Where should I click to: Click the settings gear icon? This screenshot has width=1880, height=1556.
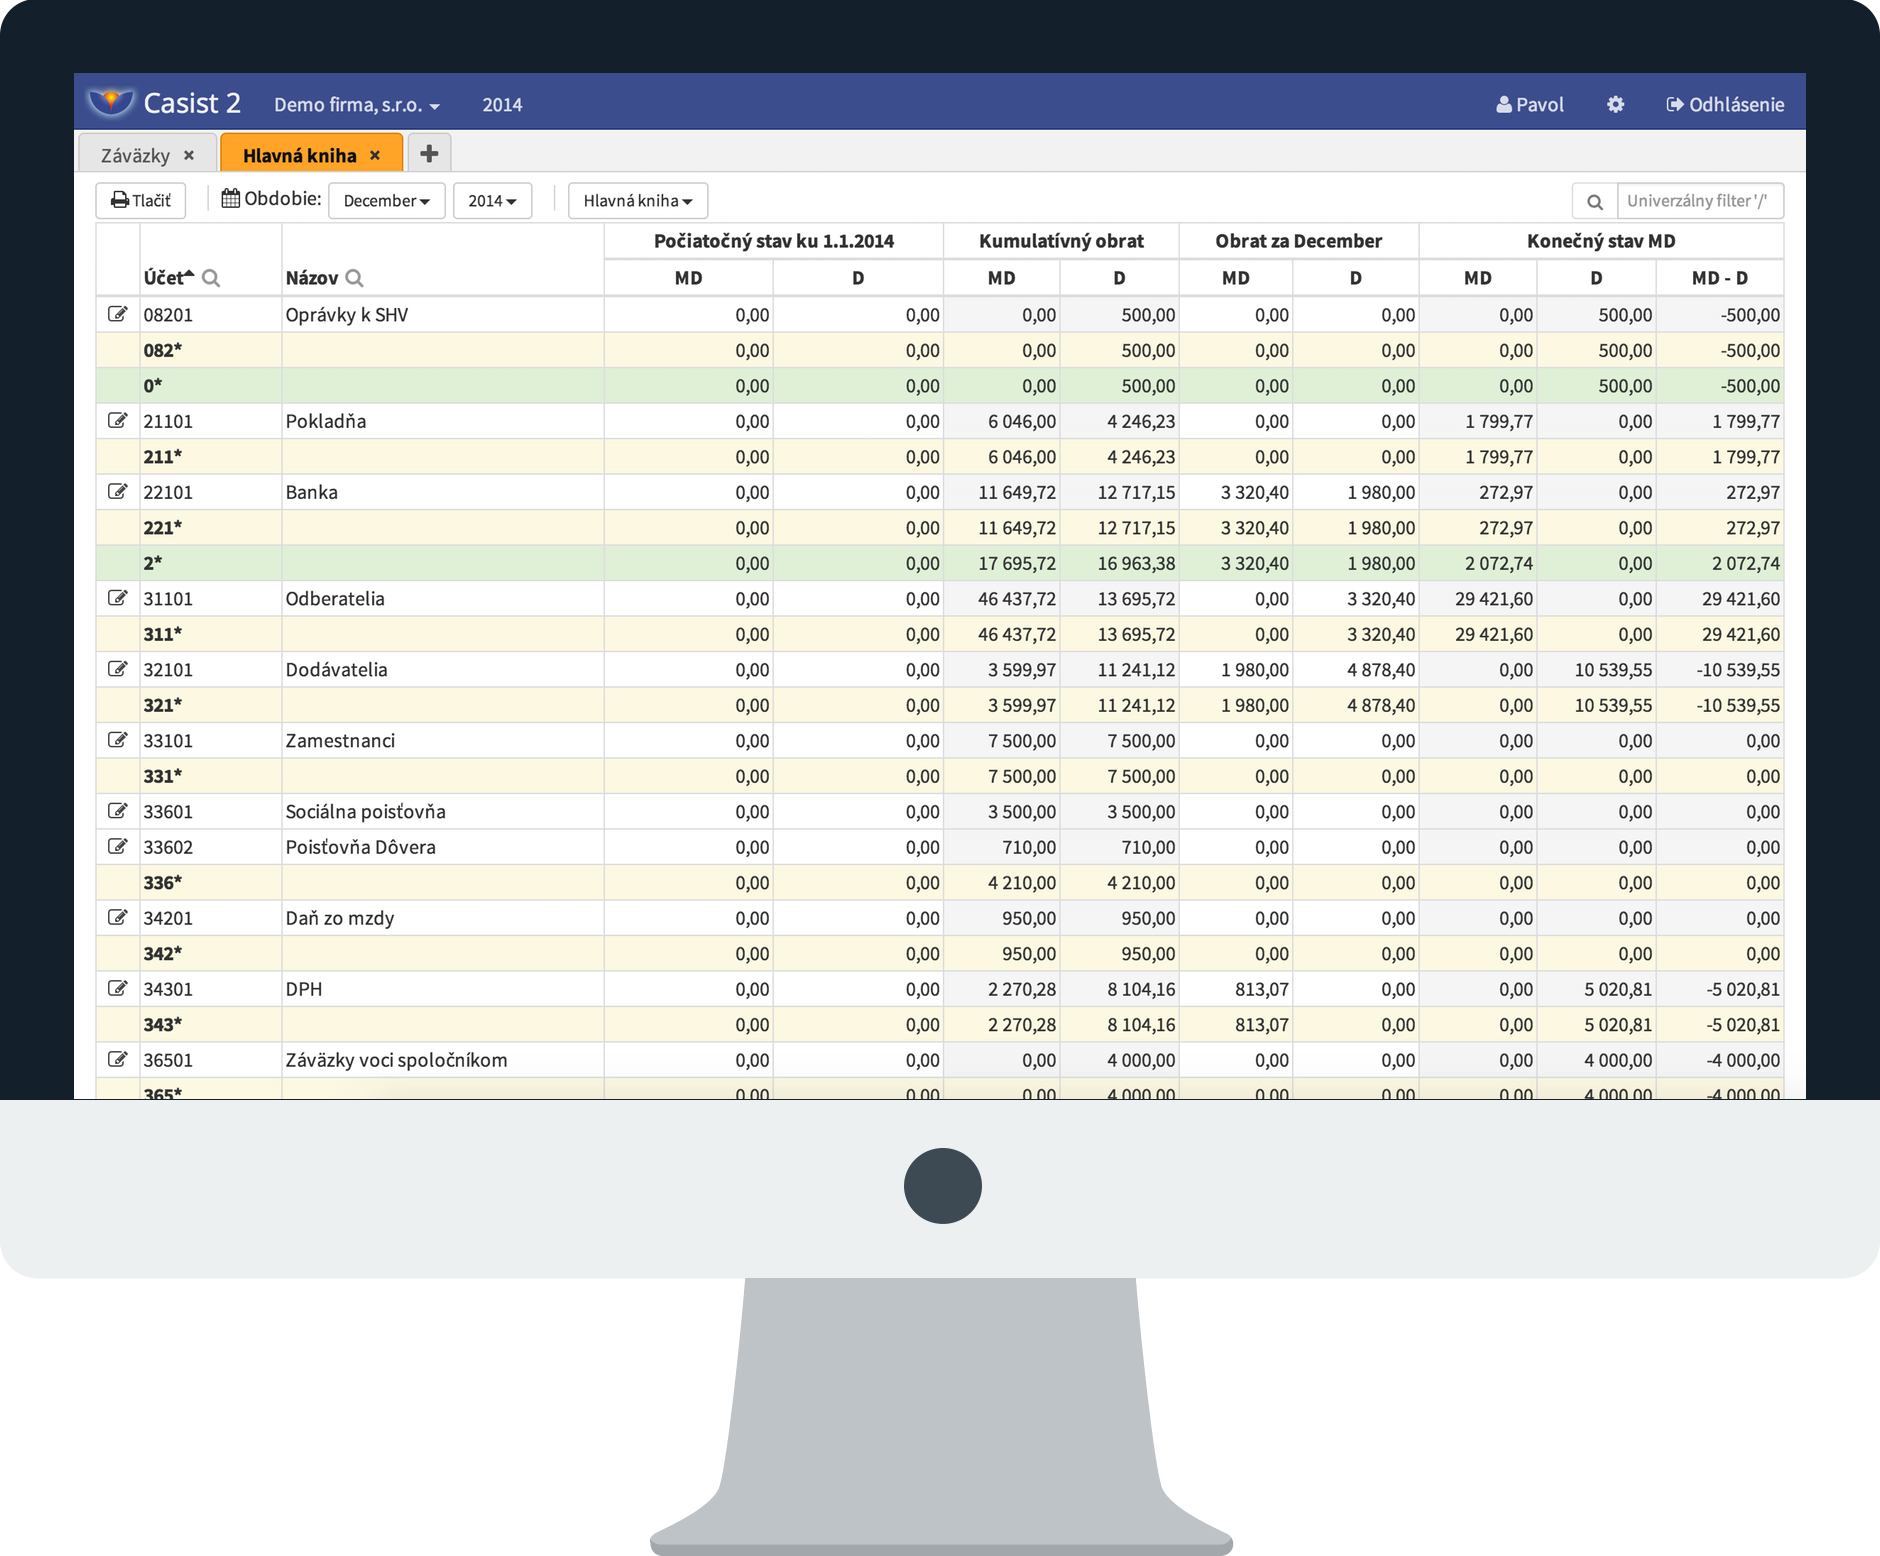pos(1615,104)
